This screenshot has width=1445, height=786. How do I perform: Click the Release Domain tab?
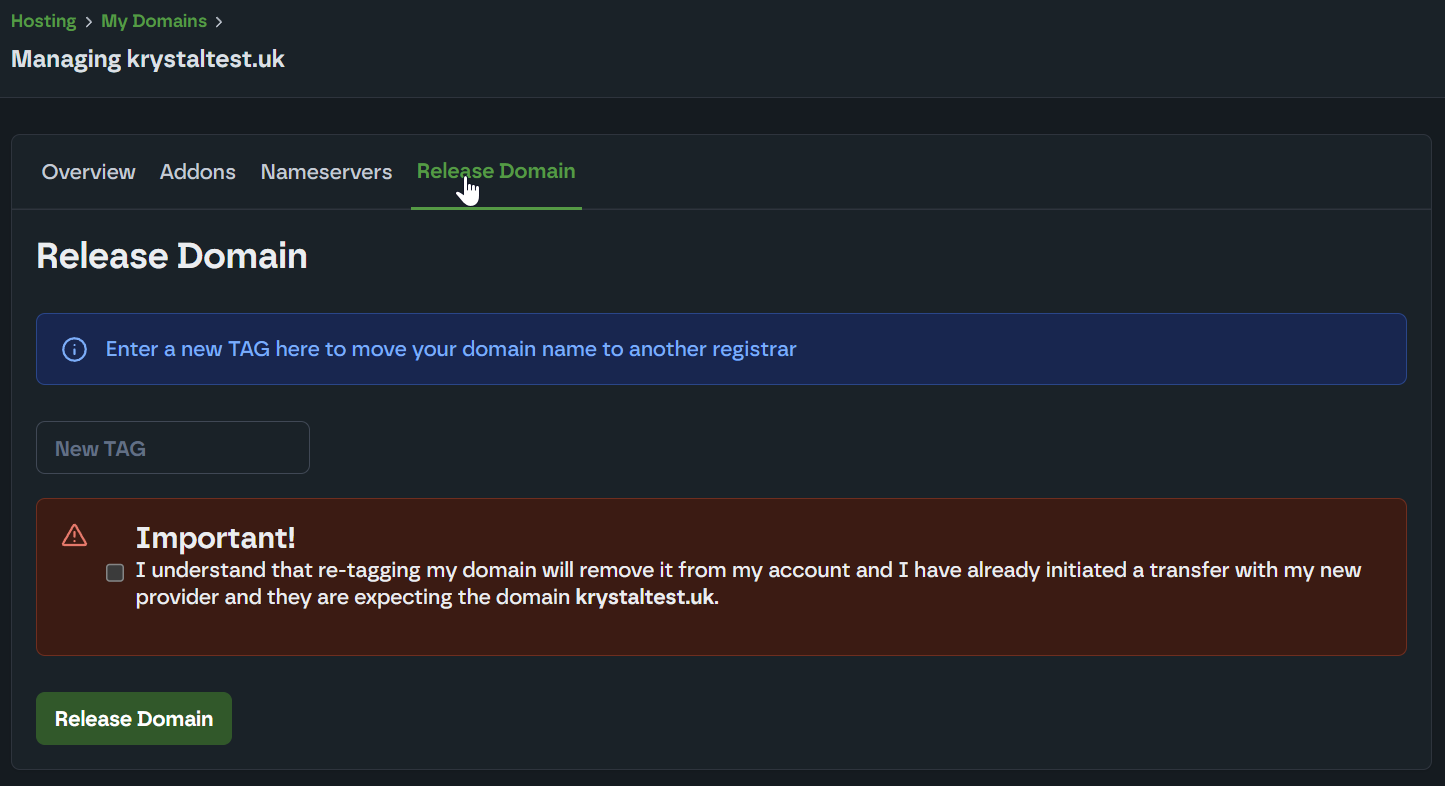(x=496, y=171)
